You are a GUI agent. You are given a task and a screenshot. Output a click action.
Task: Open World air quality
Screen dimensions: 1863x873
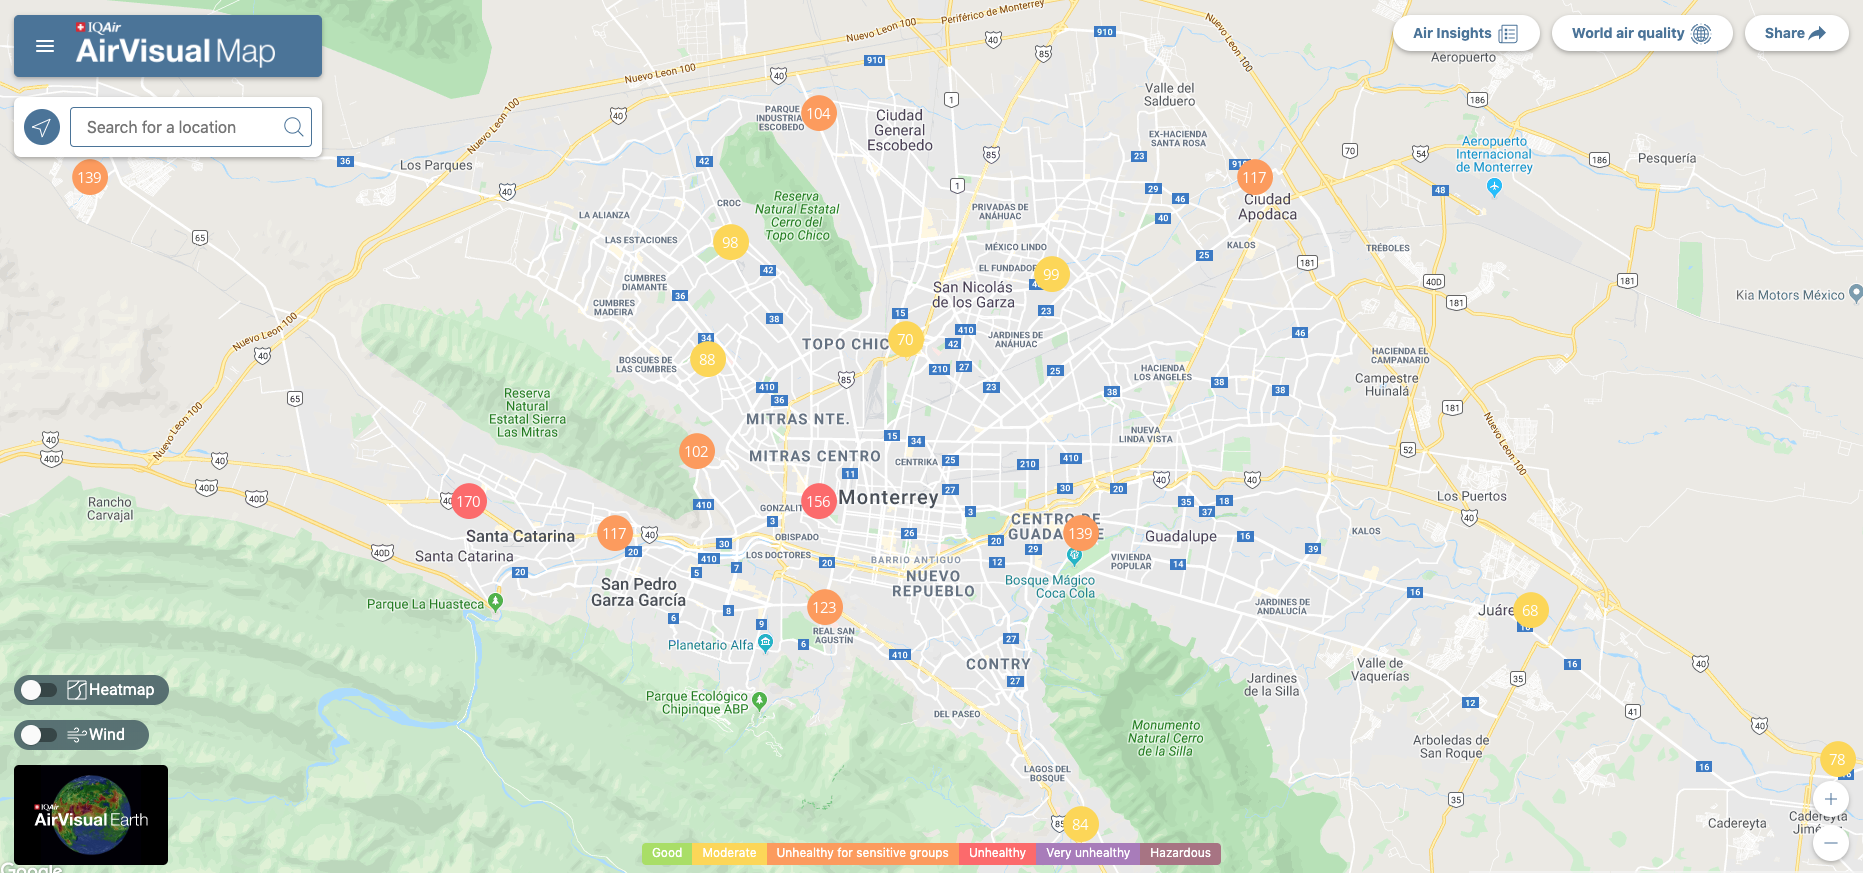click(x=1641, y=33)
